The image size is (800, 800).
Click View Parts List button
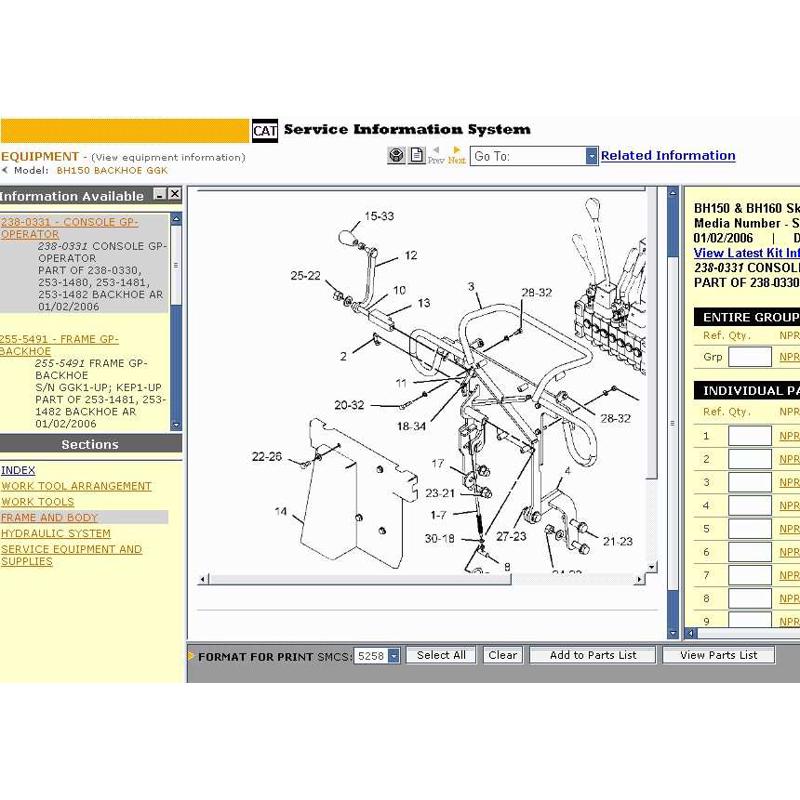coord(718,655)
